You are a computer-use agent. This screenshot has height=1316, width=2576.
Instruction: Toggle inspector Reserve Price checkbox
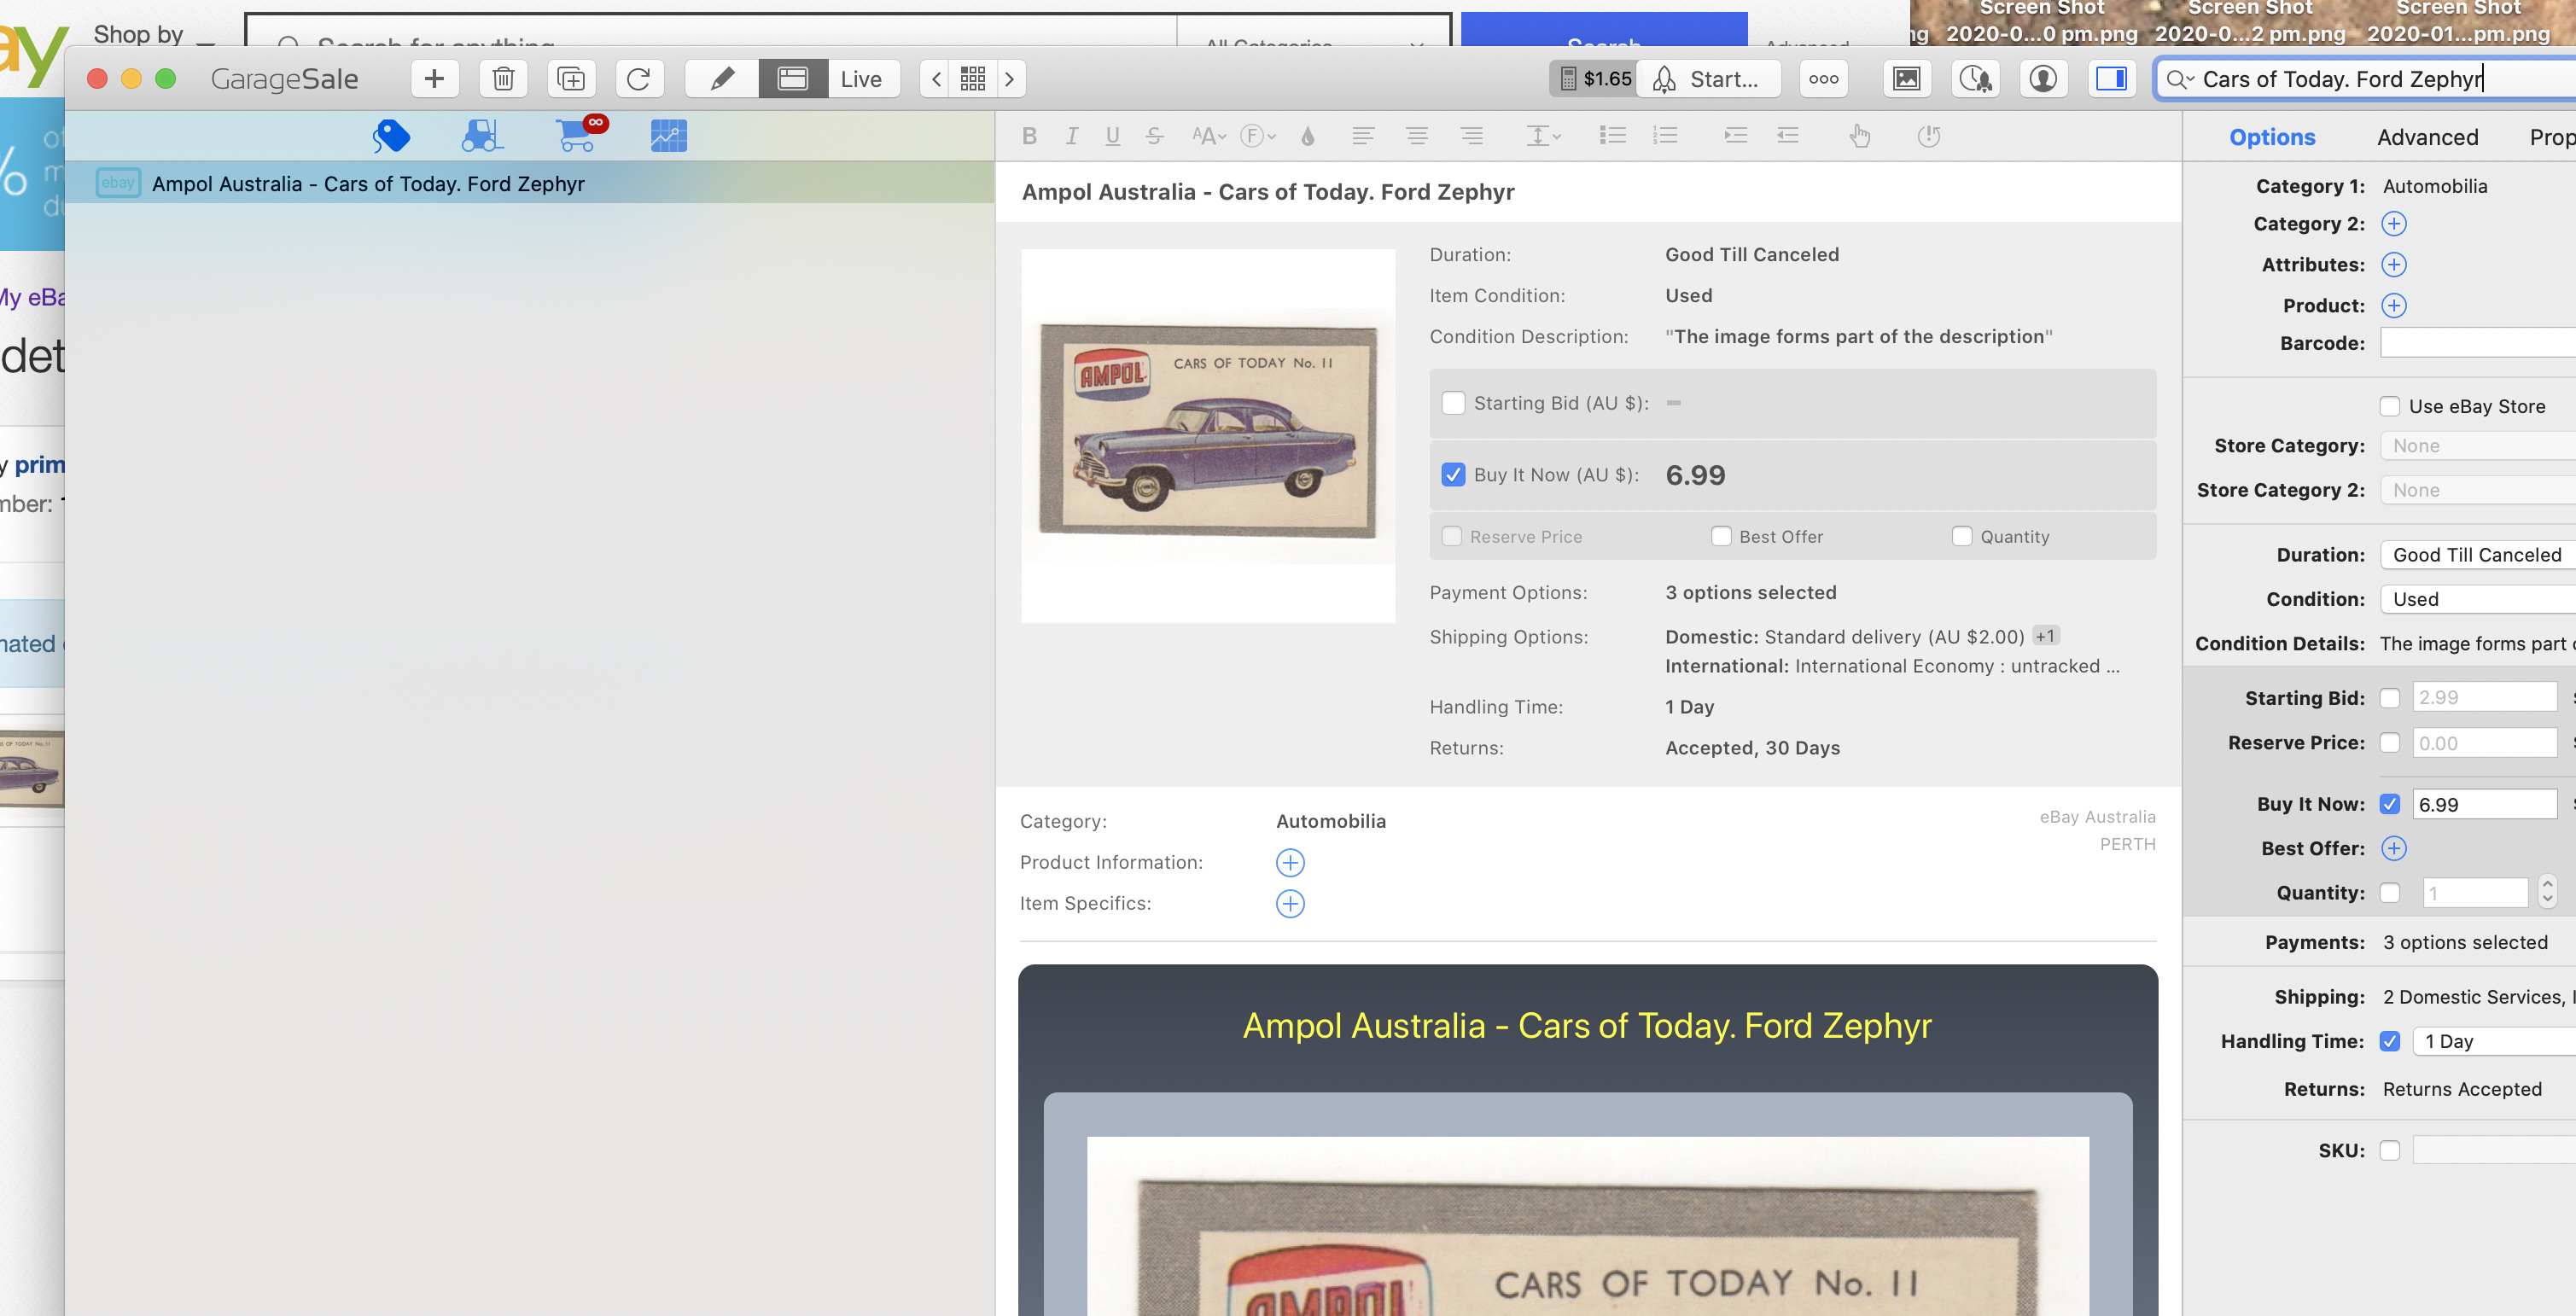click(x=2389, y=743)
